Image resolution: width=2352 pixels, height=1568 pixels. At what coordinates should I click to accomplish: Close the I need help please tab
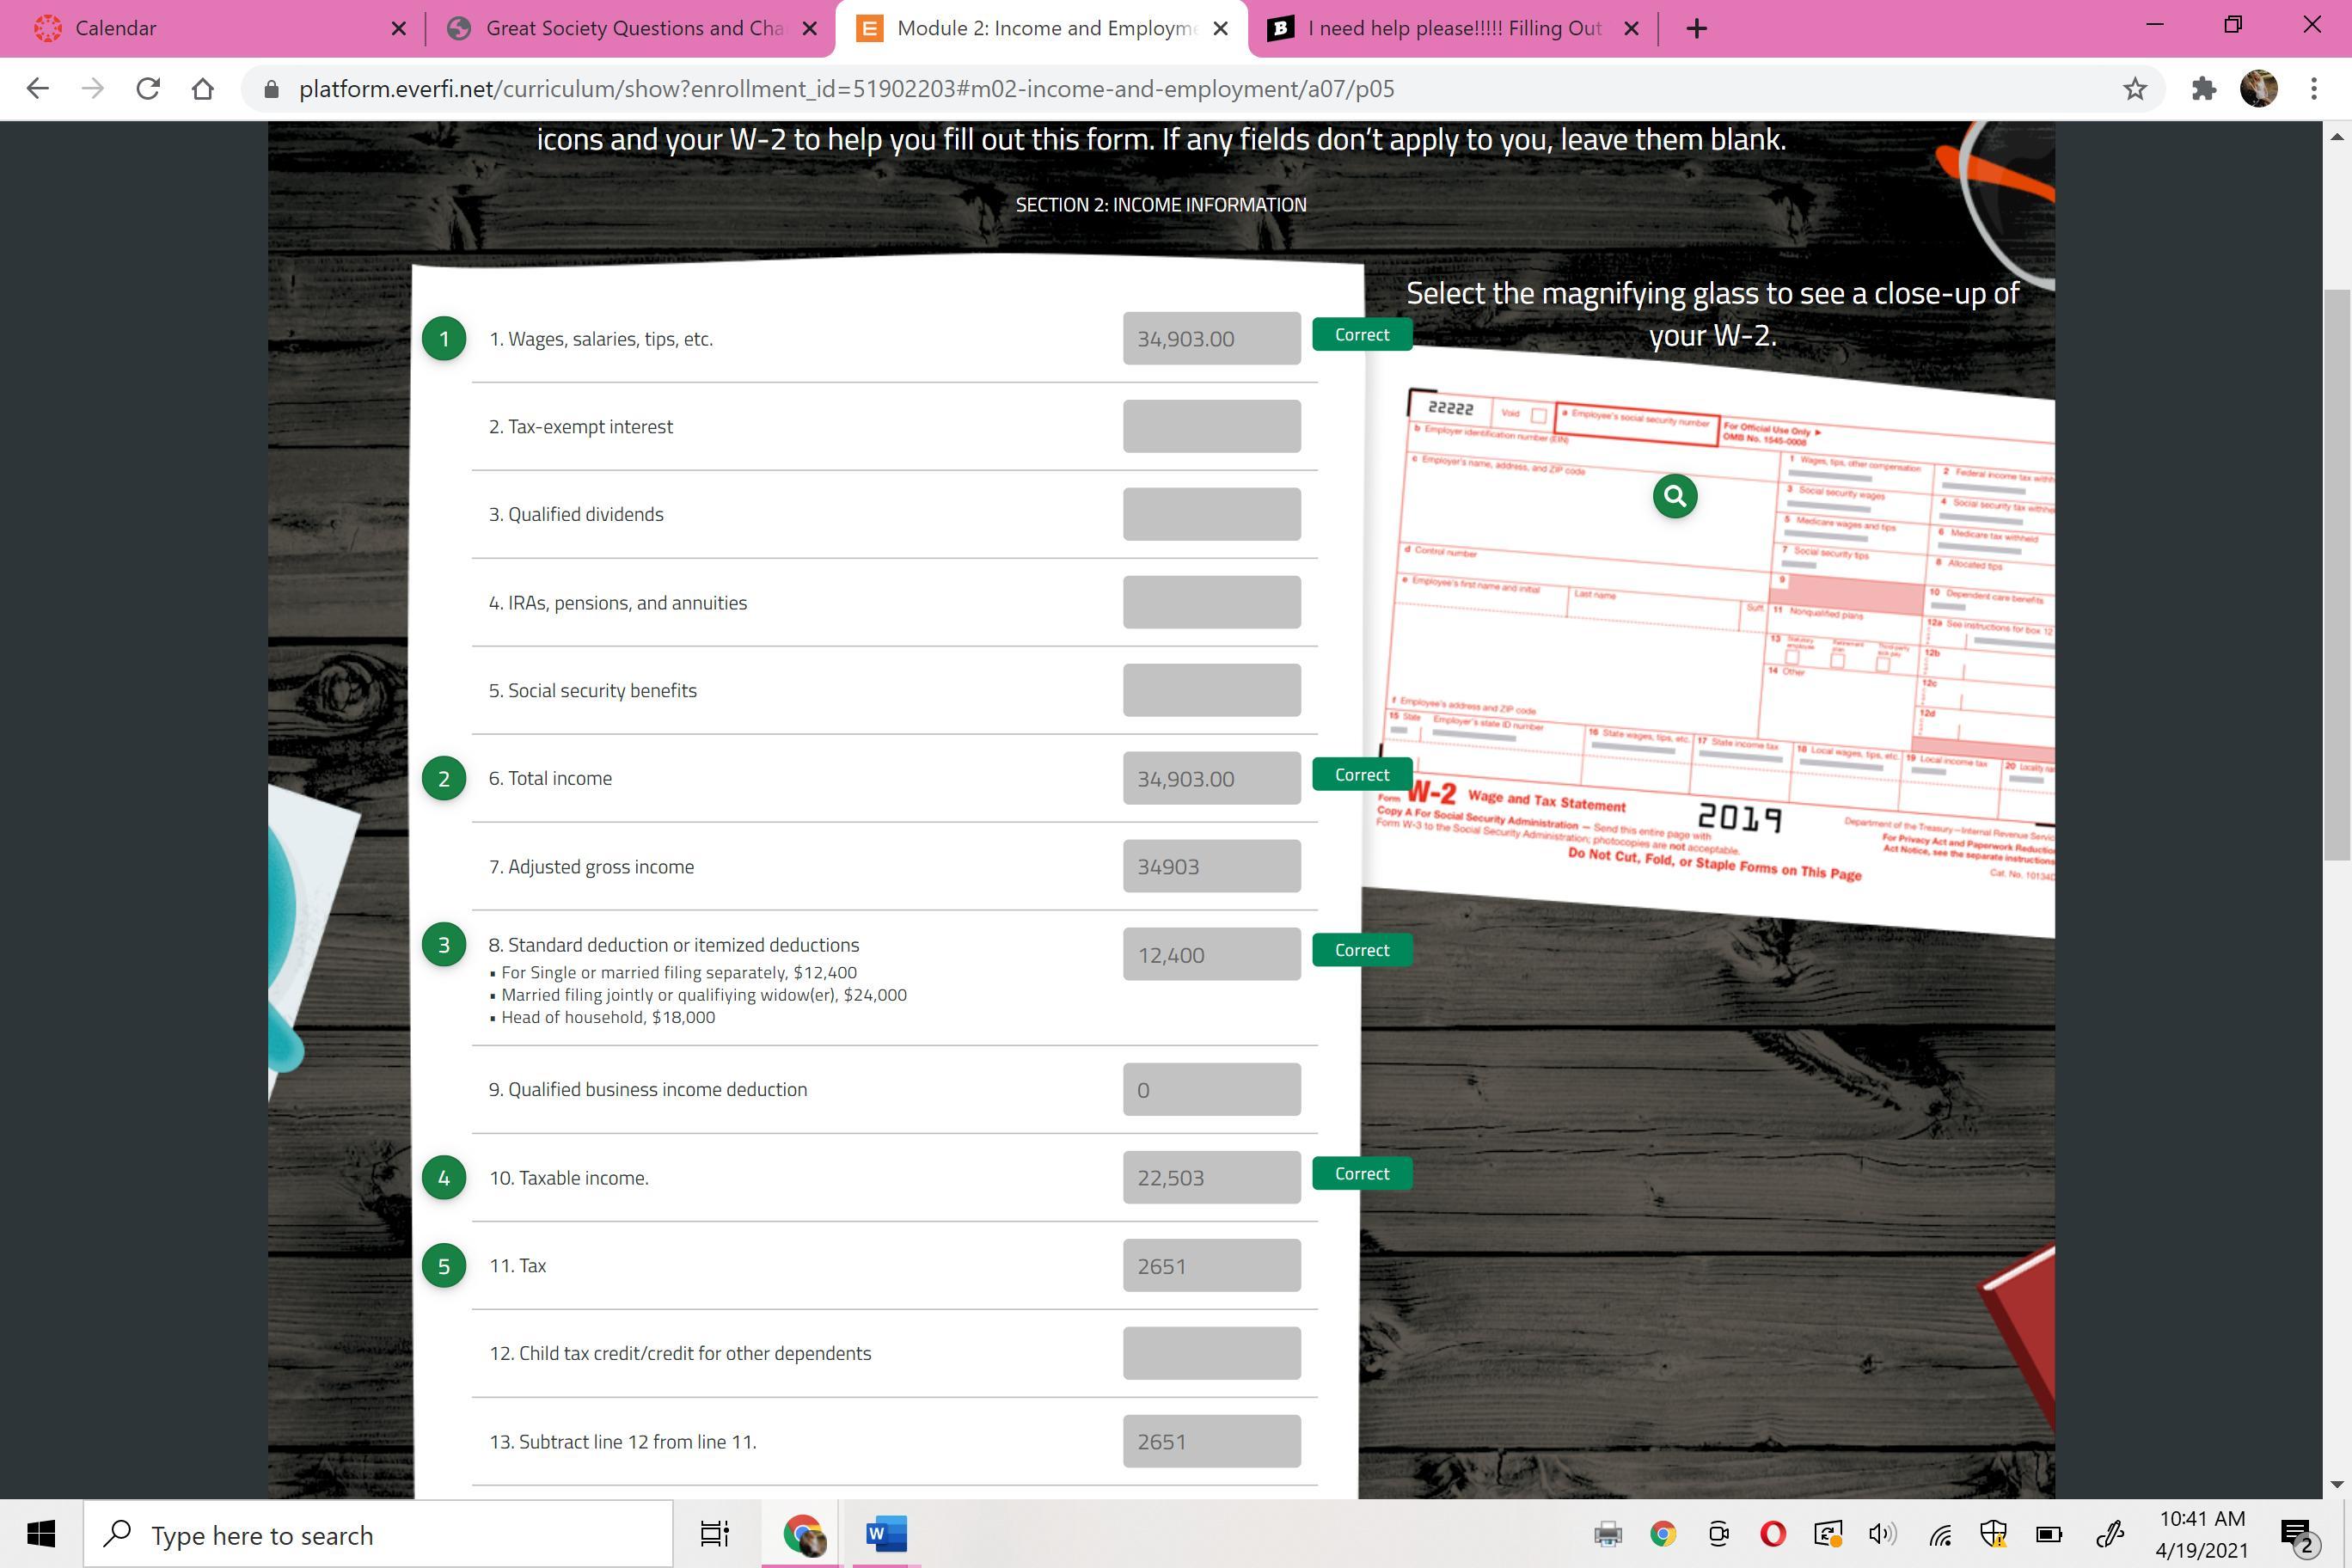(1631, 28)
